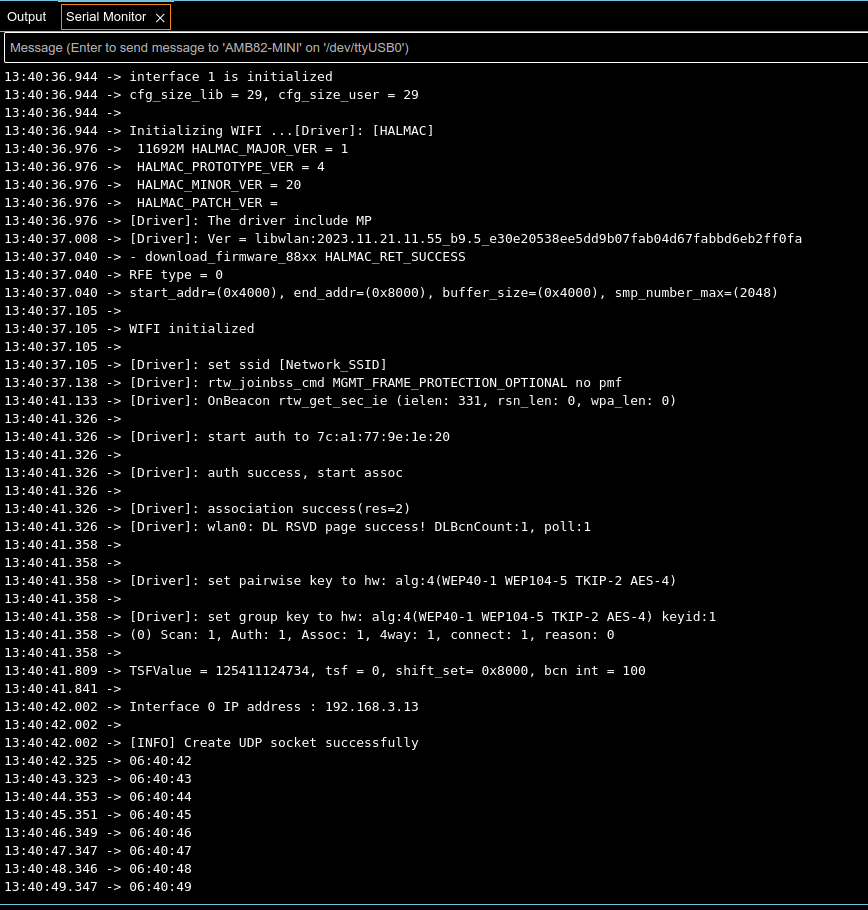Click the HALMAC_MINOR_VER = 20 line

click(218, 185)
